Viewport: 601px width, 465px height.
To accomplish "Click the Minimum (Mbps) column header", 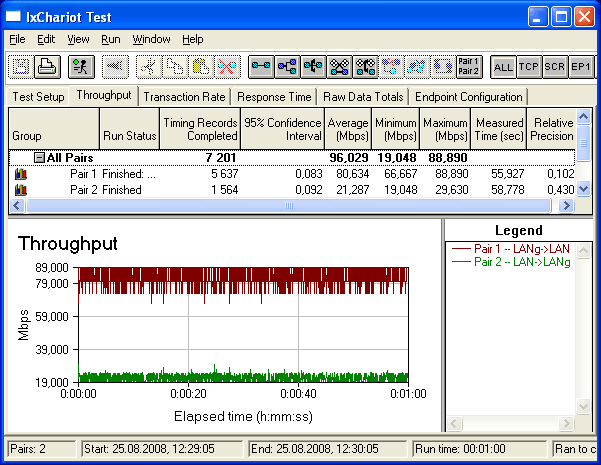I will tap(396, 129).
